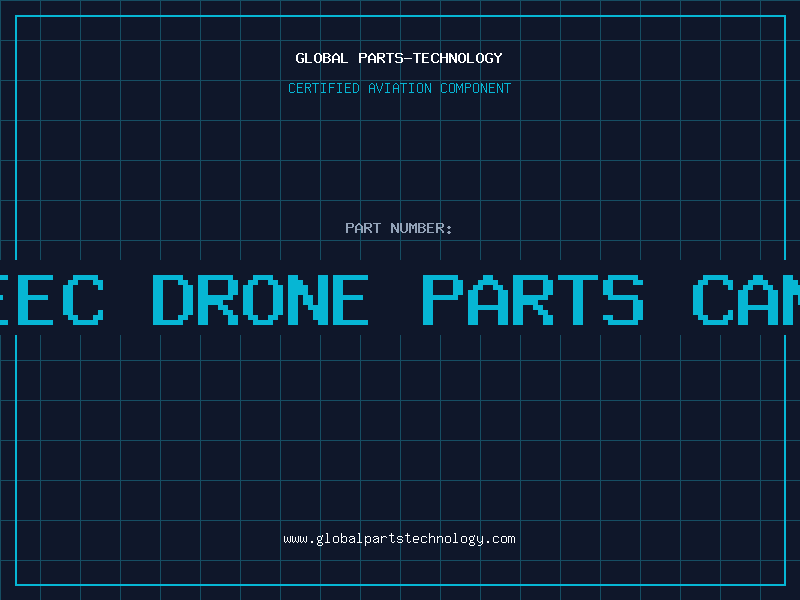Click the large DRONE word in banner
Viewport: 800px width, 600px height.
click(x=260, y=299)
